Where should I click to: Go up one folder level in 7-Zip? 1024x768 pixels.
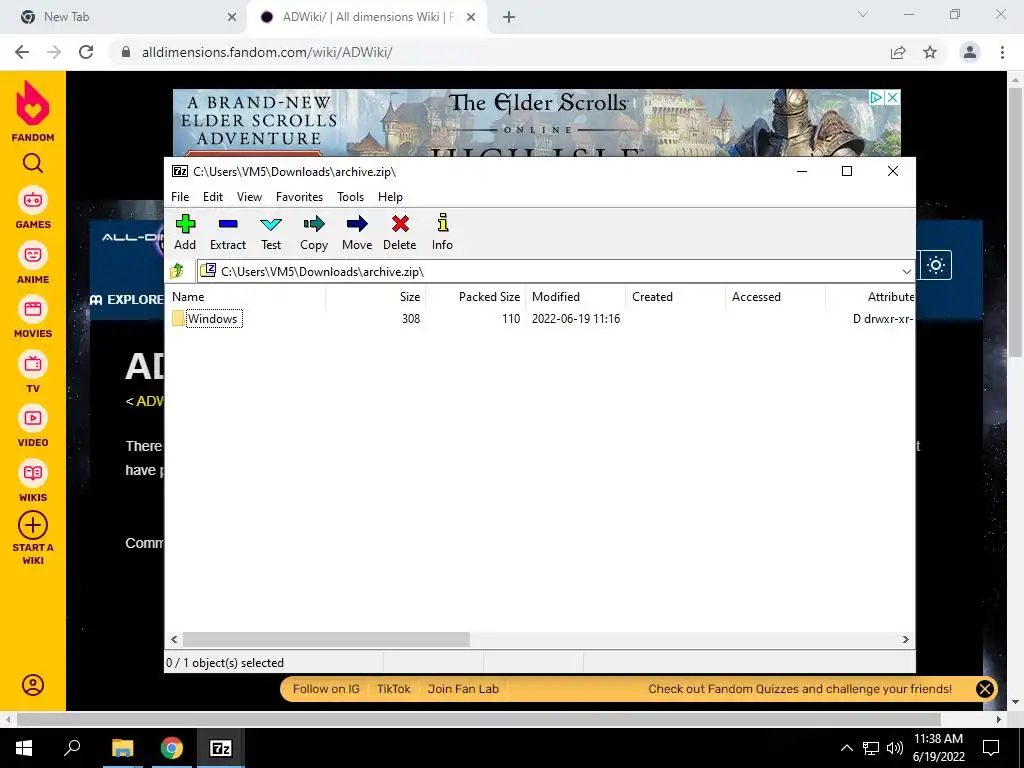pos(178,271)
